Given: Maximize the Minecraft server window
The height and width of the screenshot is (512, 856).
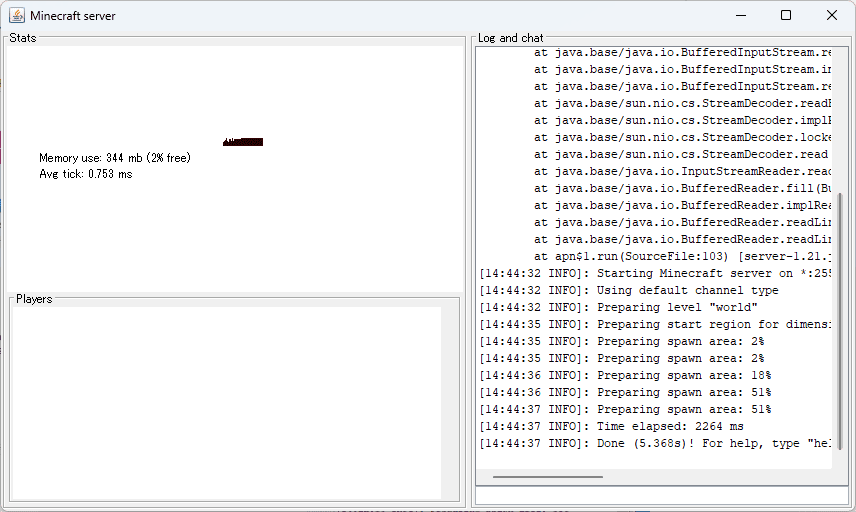Looking at the screenshot, I should (x=786, y=15).
